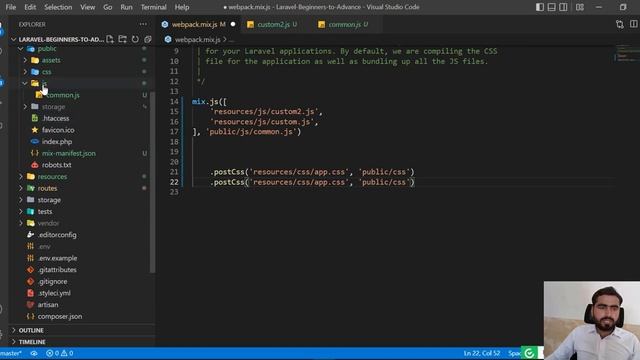
Task: Open robots.txt file
Action: click(x=56, y=165)
